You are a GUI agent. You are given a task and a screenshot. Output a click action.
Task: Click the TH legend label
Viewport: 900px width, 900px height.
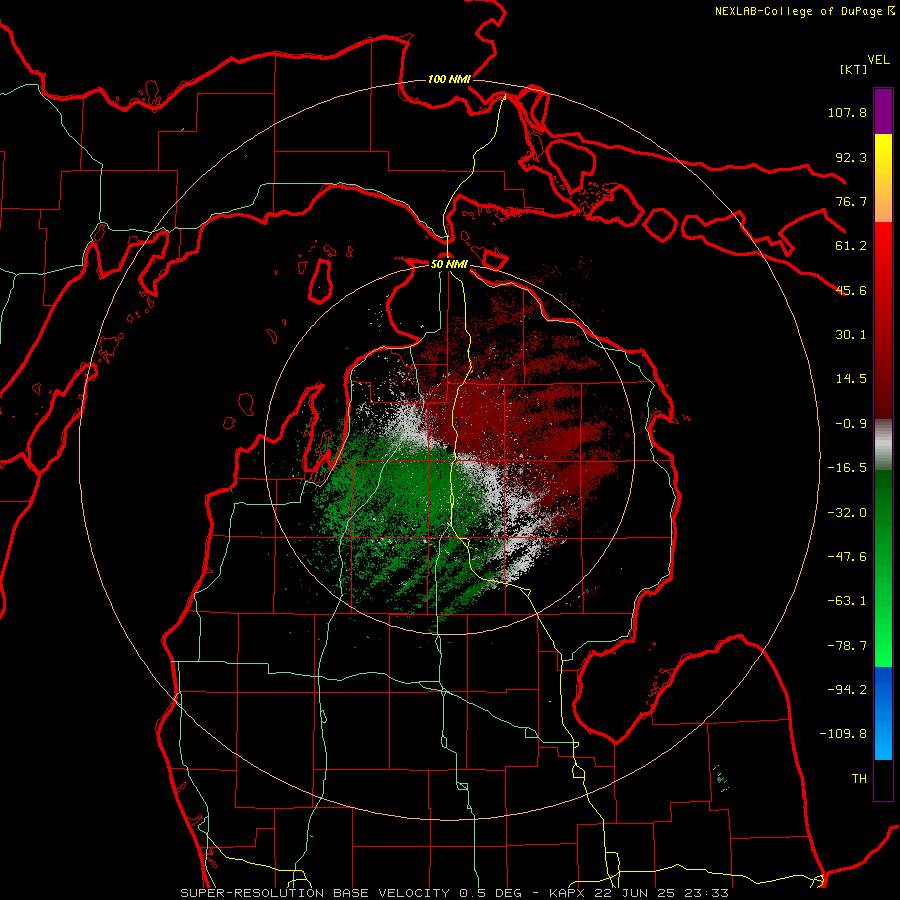point(859,779)
